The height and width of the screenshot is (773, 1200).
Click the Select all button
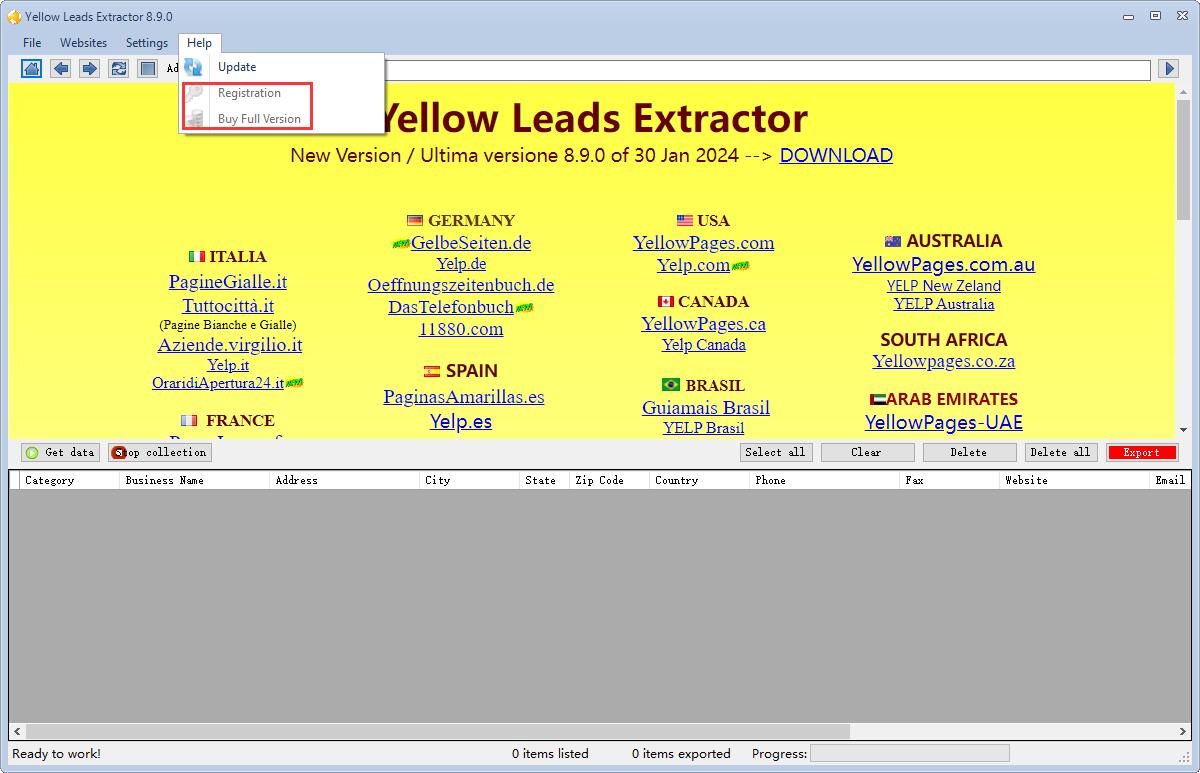click(775, 453)
